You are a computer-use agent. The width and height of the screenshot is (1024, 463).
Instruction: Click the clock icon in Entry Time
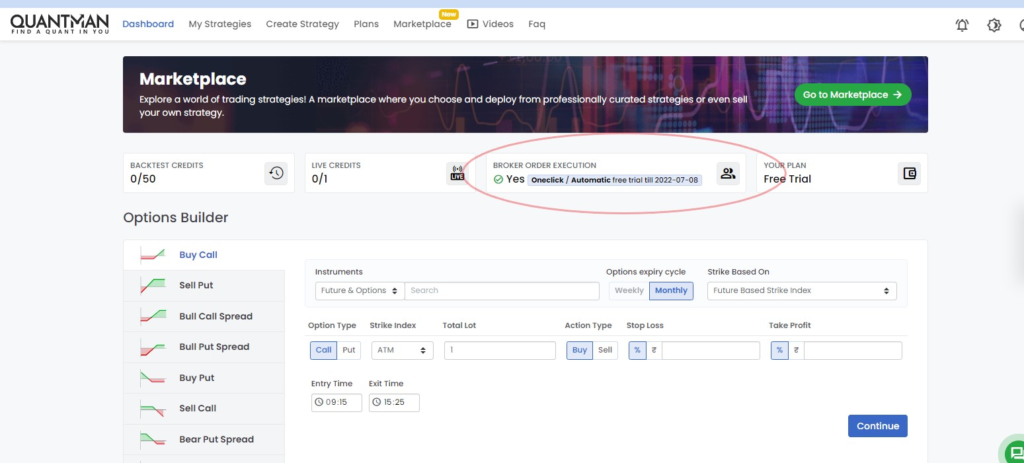319,402
